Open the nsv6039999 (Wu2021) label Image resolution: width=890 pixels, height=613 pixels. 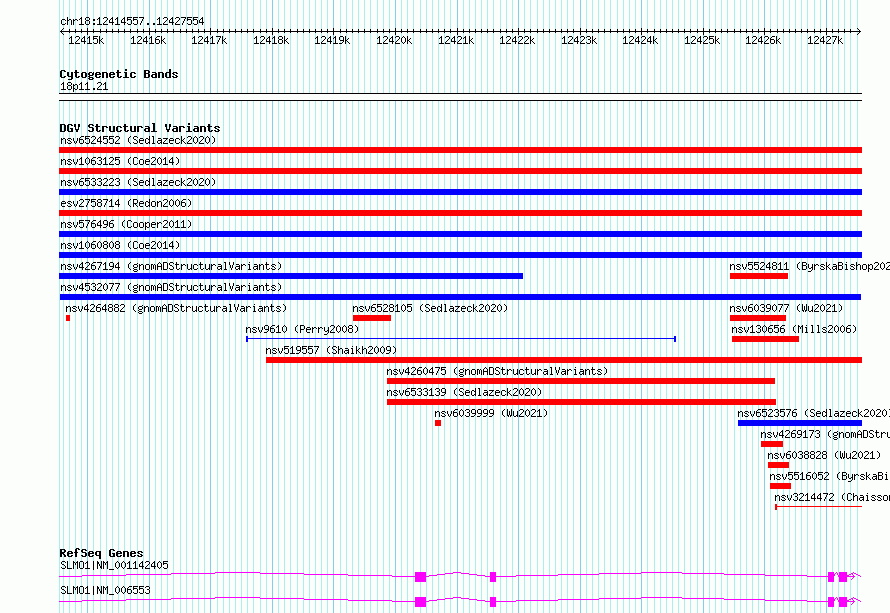(x=491, y=413)
